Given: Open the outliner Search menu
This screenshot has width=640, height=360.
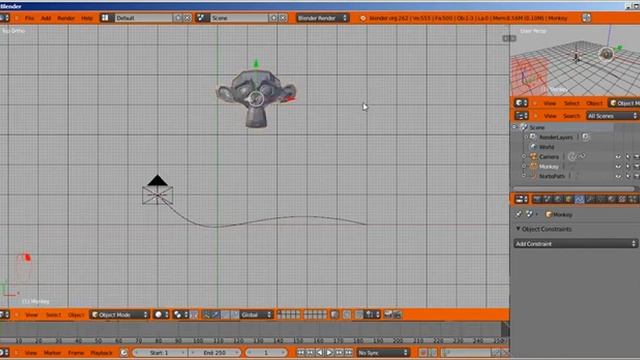Looking at the screenshot, I should tap(571, 116).
